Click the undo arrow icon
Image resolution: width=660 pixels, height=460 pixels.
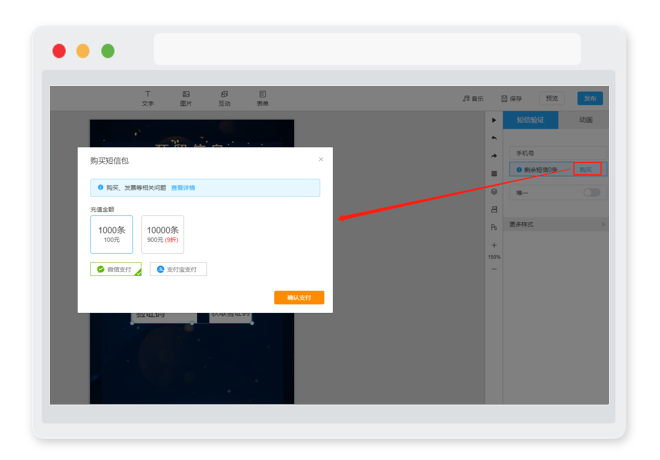coord(494,138)
